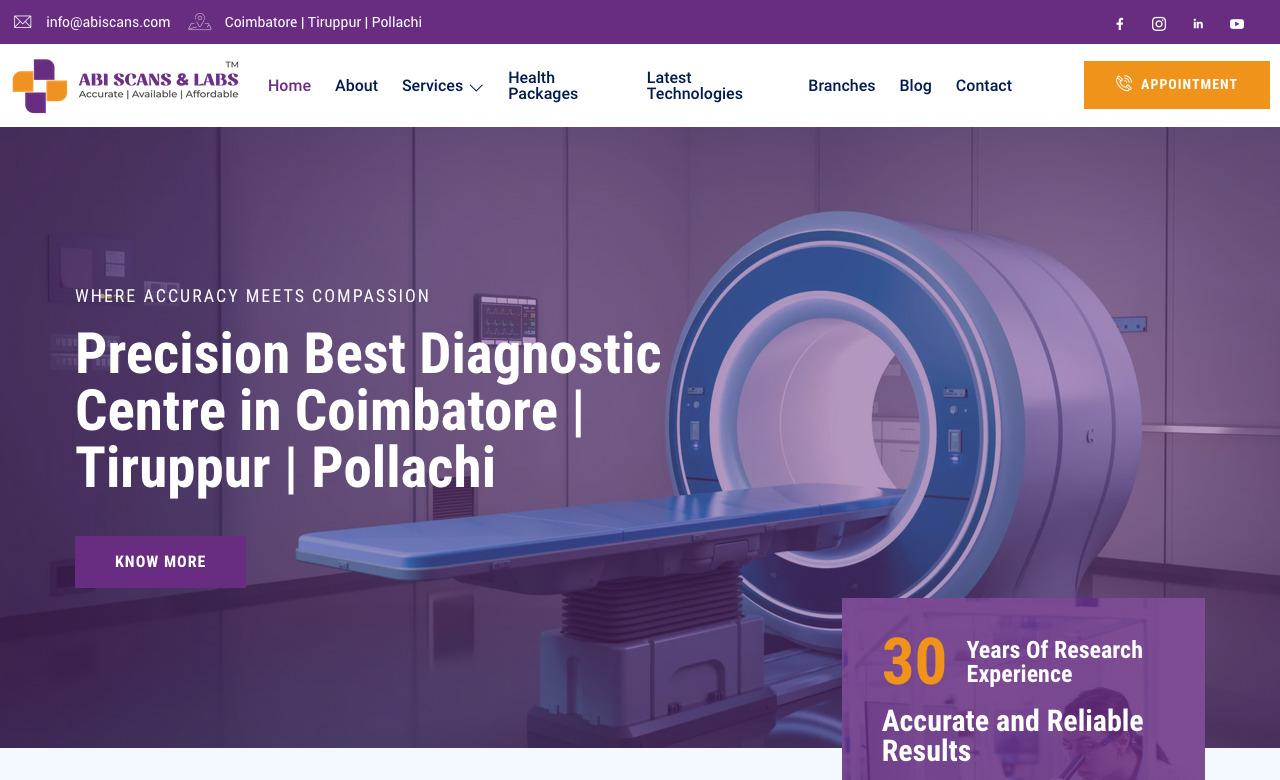Open the LinkedIn social icon

[x=1198, y=24]
